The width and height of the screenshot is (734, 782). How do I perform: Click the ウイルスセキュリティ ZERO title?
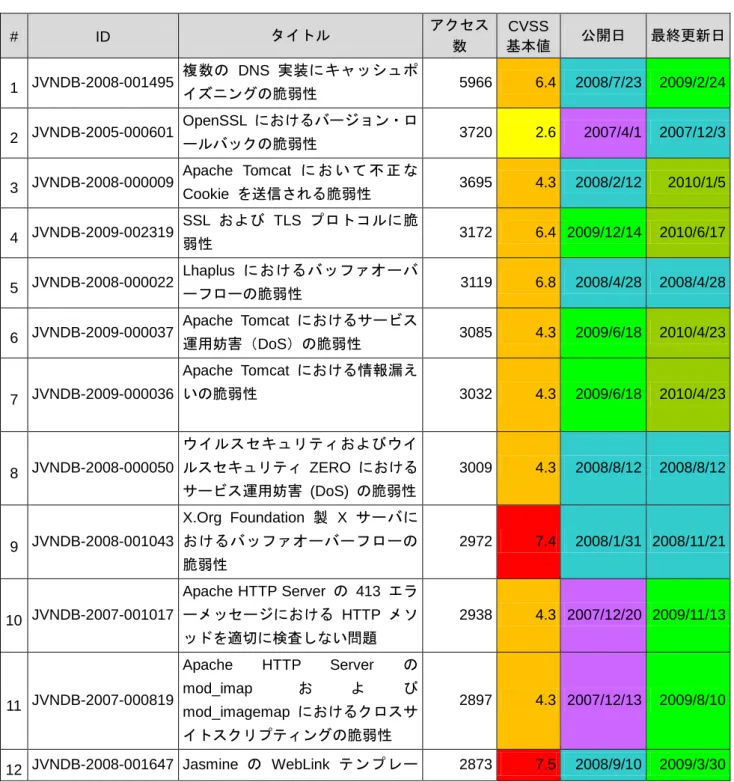(300, 468)
